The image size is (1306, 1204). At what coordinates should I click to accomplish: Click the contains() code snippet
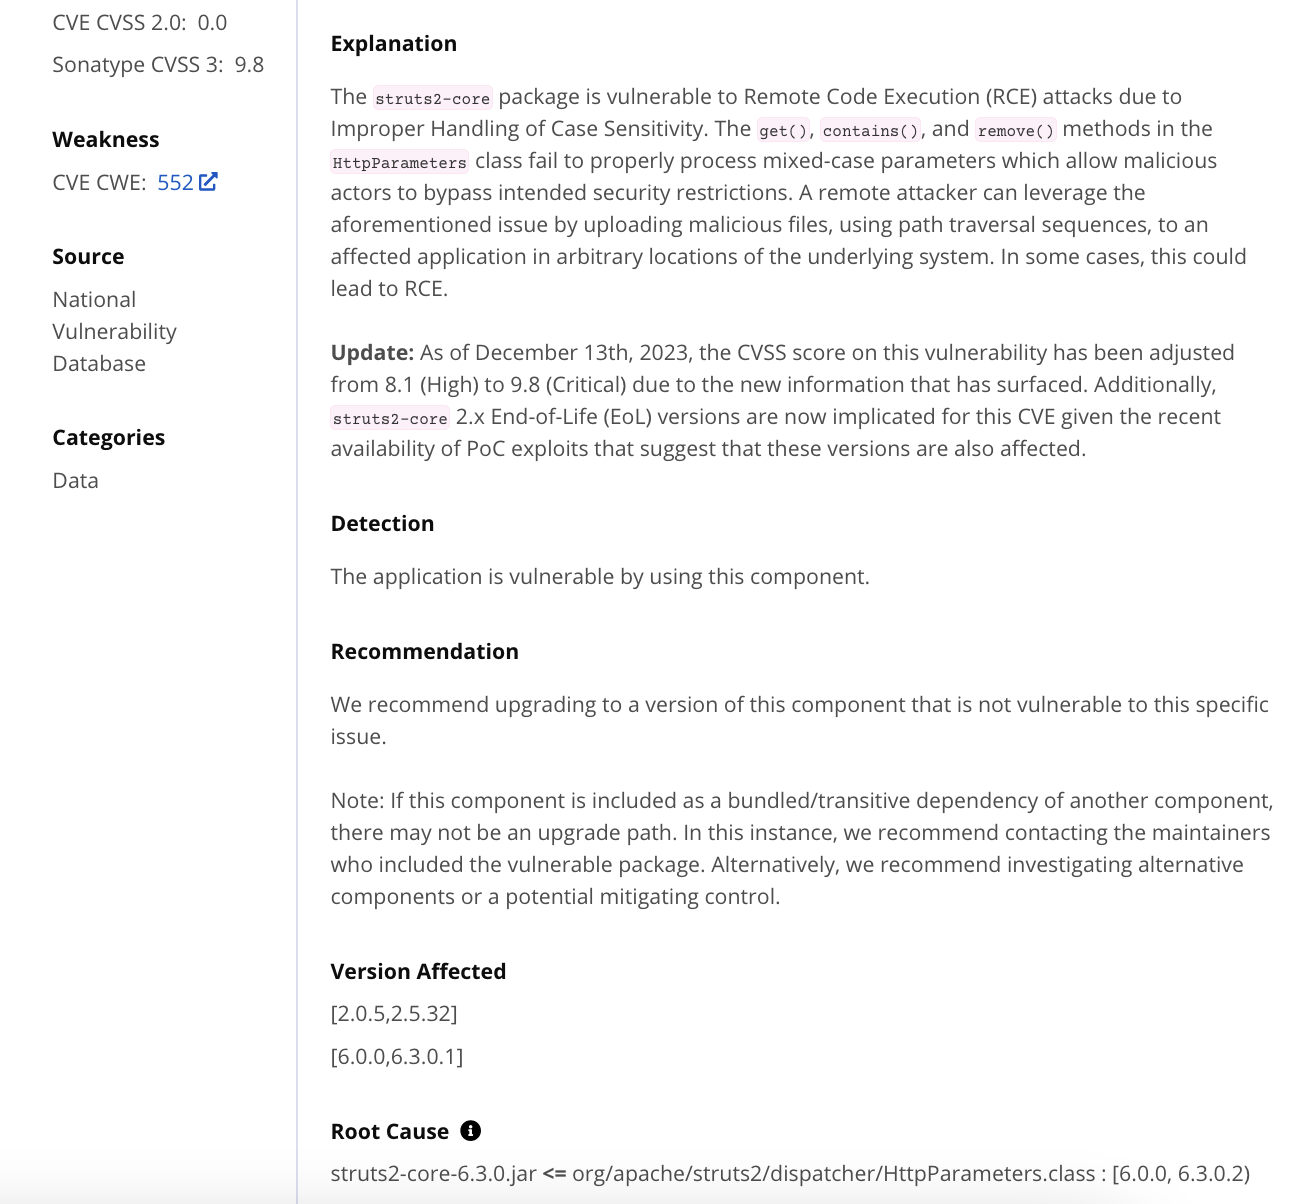(871, 130)
